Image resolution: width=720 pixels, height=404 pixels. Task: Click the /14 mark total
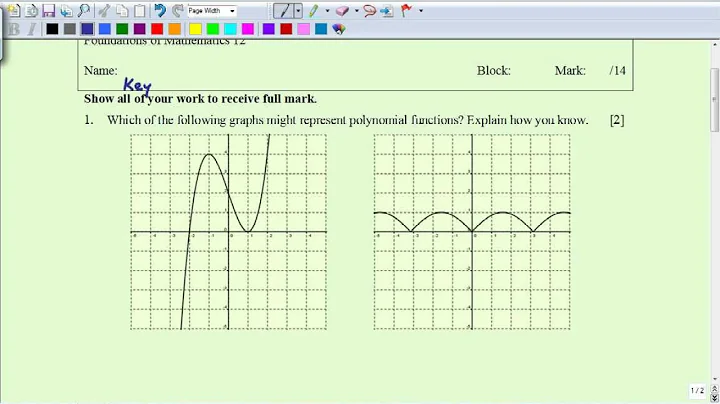coord(618,71)
